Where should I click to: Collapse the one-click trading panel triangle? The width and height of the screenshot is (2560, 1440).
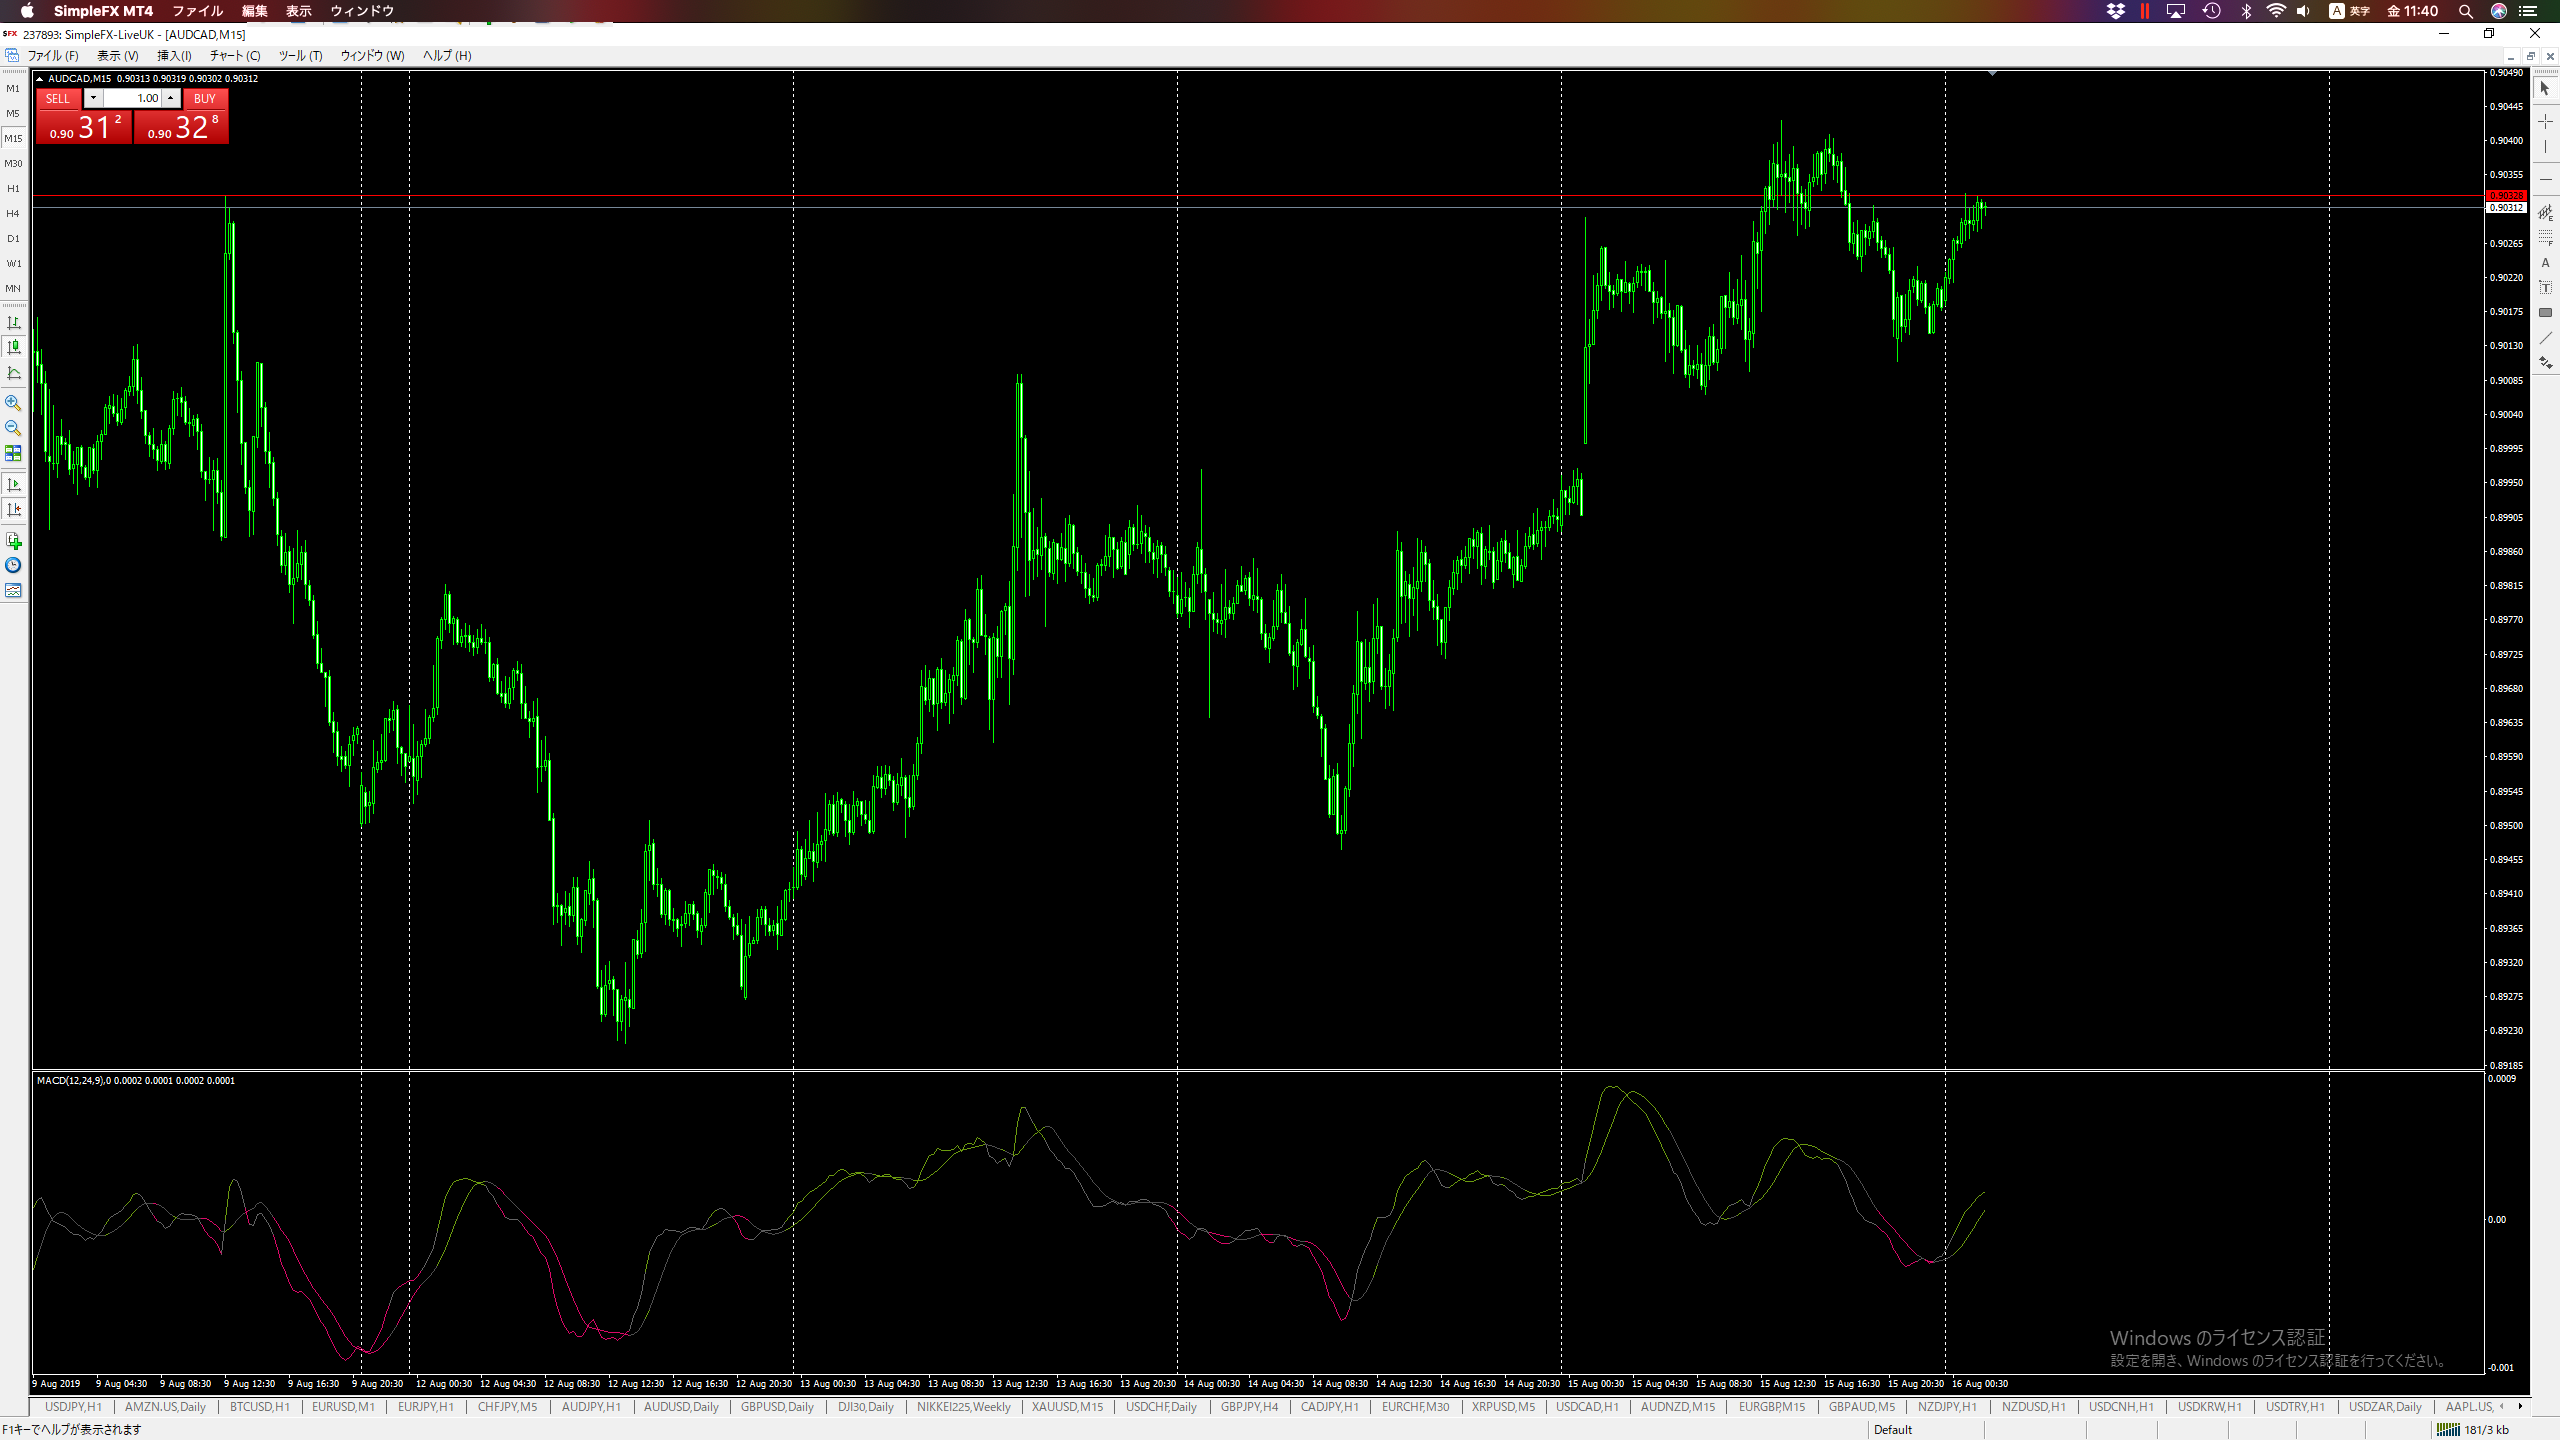click(39, 79)
